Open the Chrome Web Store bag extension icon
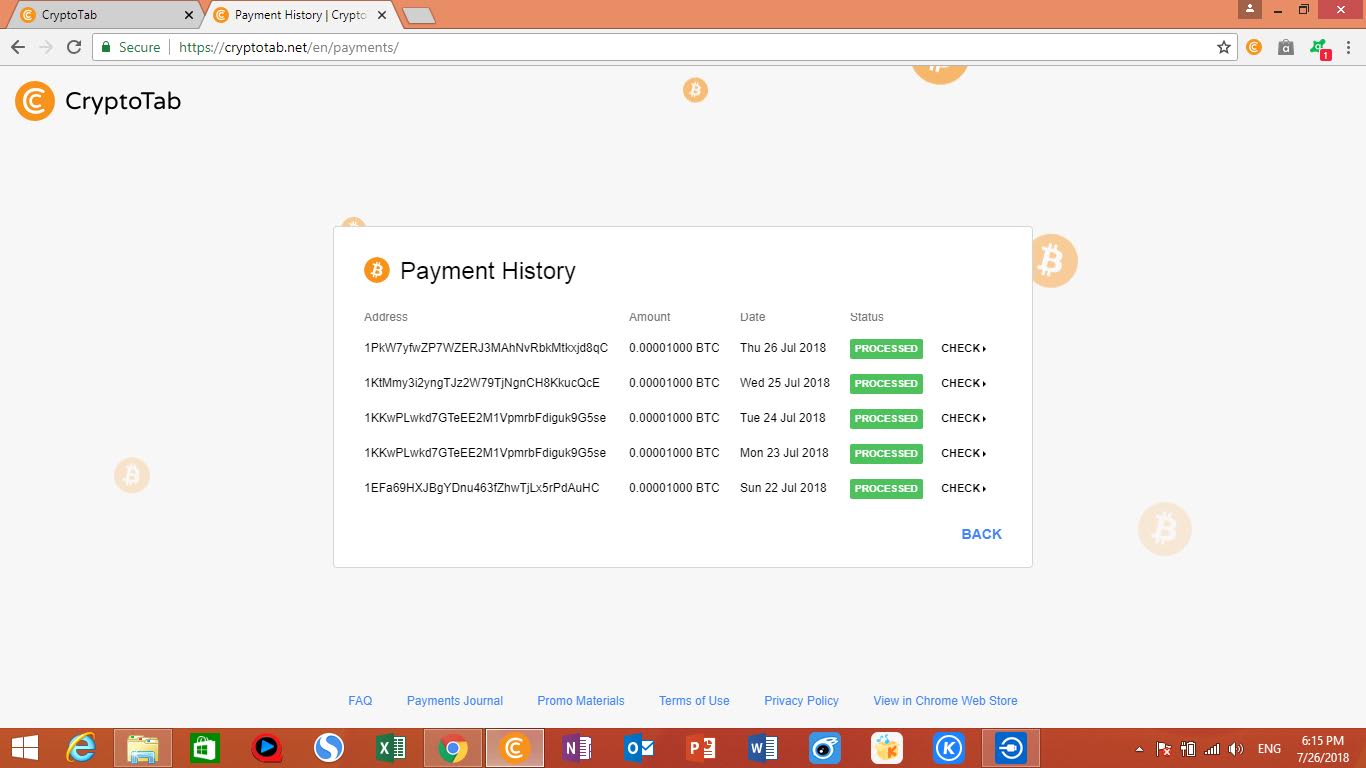This screenshot has height=768, width=1366. coord(1285,47)
